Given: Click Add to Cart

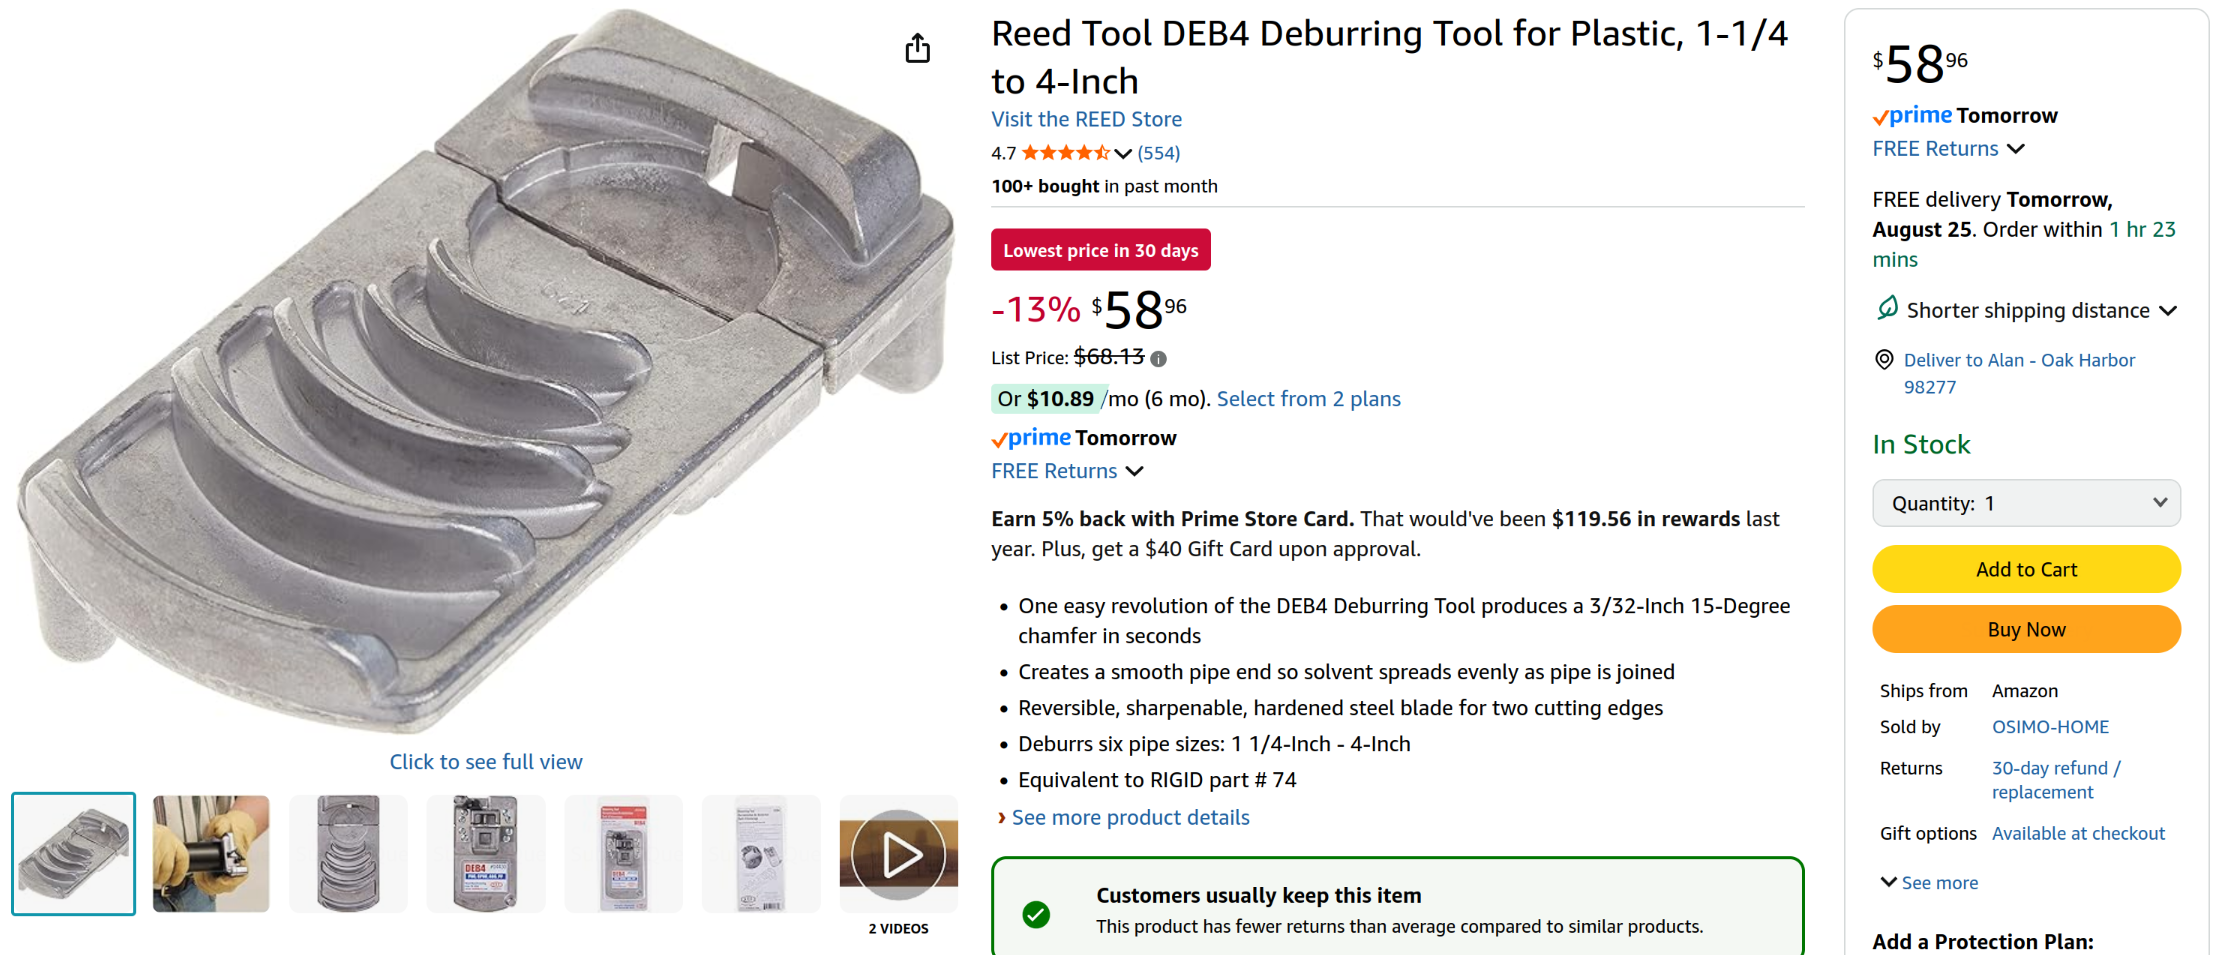Looking at the screenshot, I should pos(2026,568).
